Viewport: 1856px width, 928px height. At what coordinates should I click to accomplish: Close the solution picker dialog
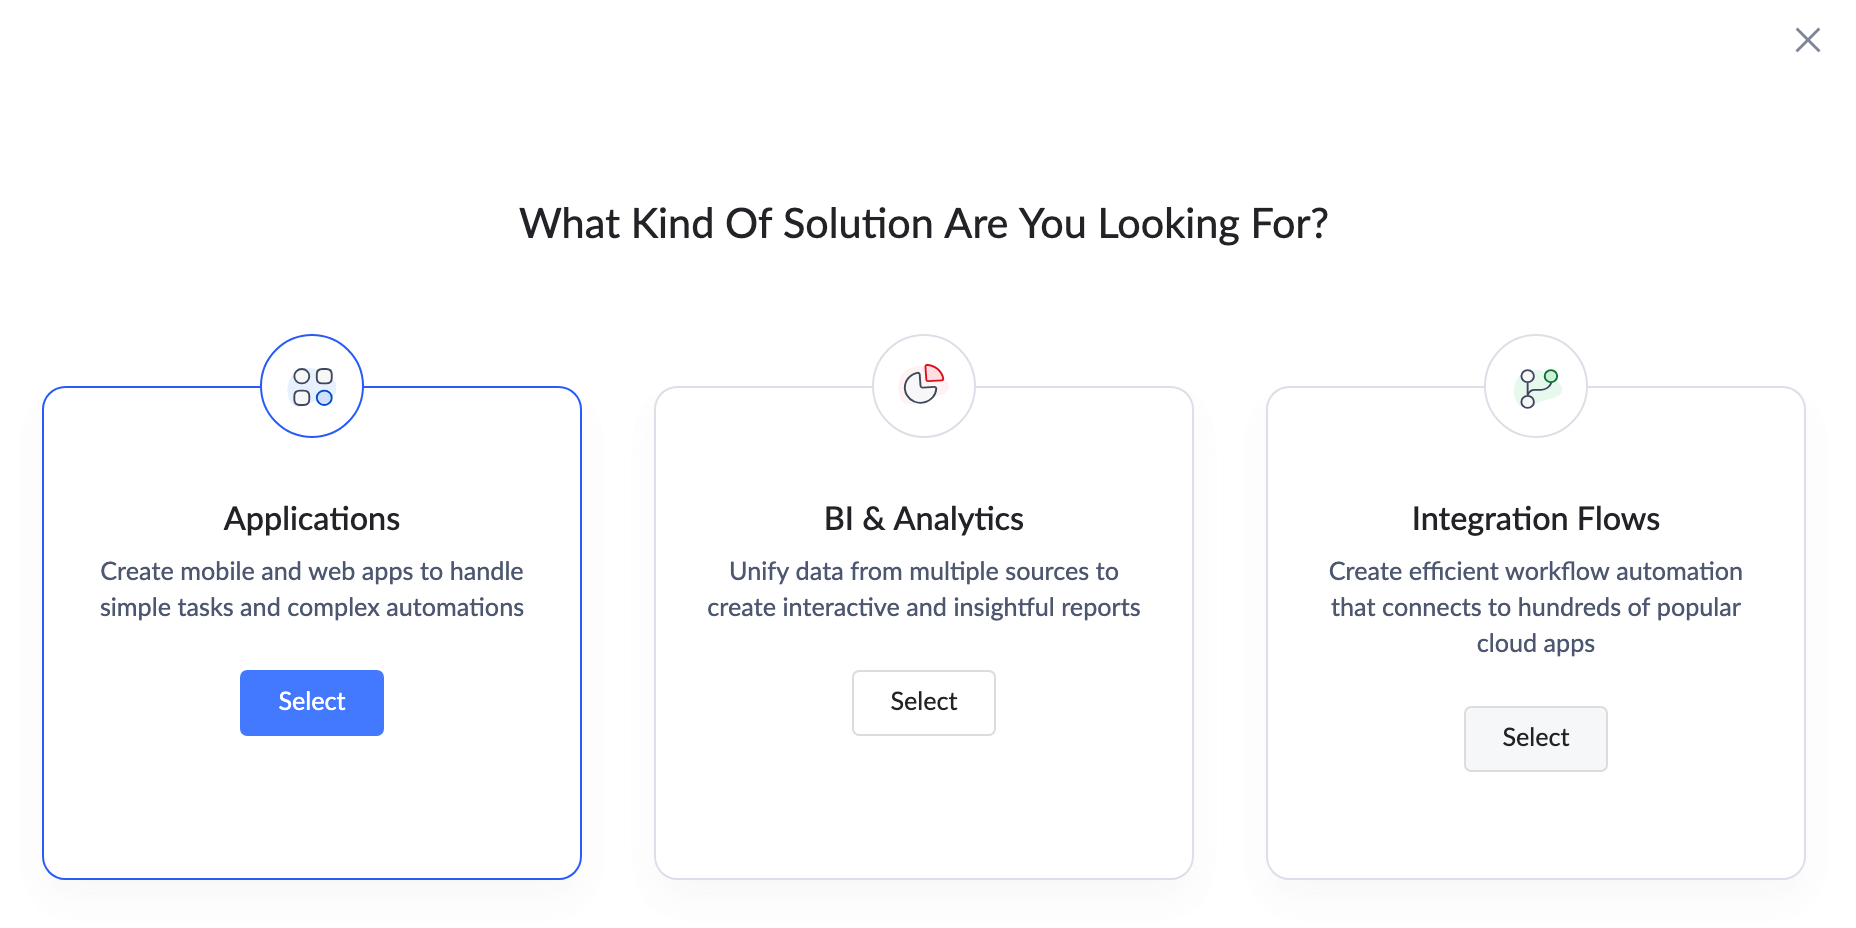(1807, 40)
